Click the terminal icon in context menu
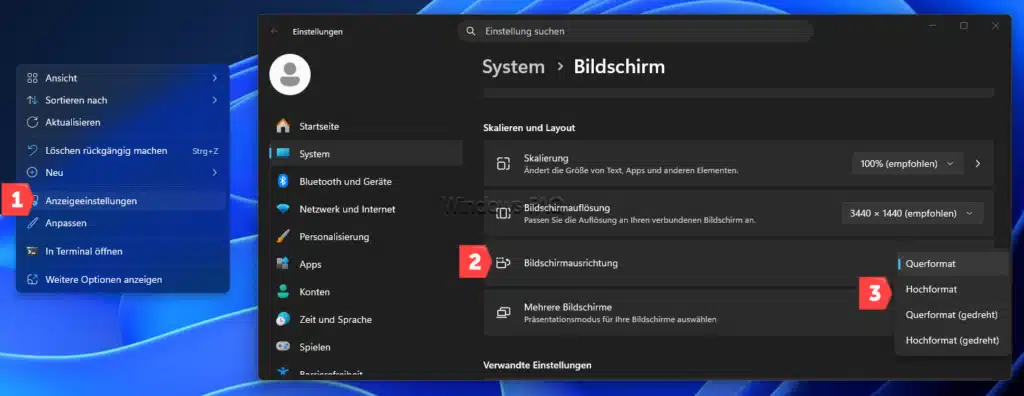1024x396 pixels. (32, 251)
